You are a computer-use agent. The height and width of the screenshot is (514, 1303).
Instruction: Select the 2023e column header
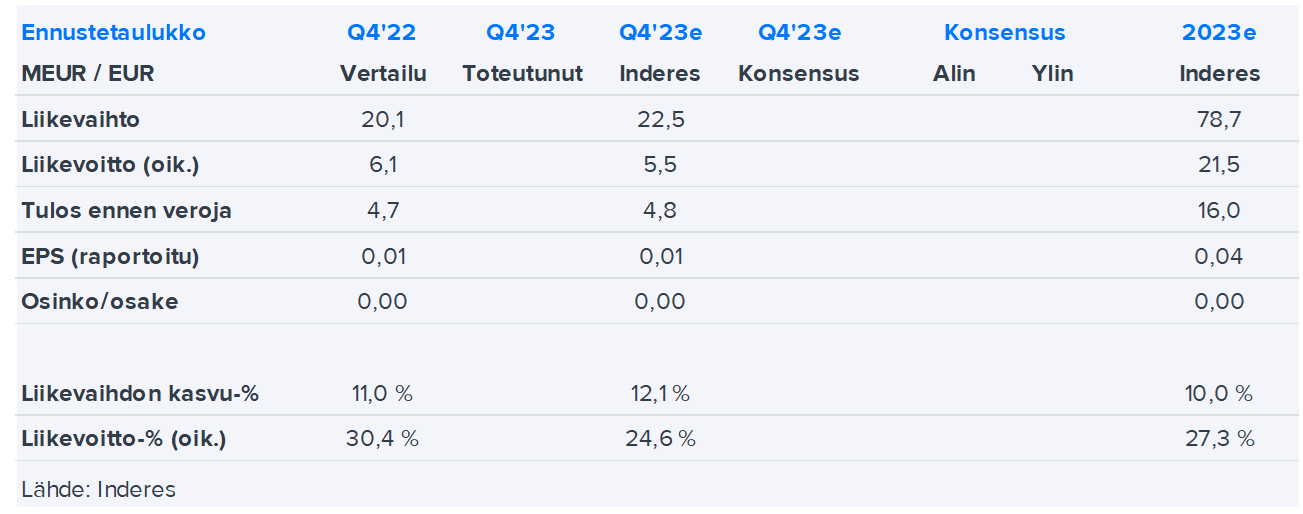point(1219,32)
